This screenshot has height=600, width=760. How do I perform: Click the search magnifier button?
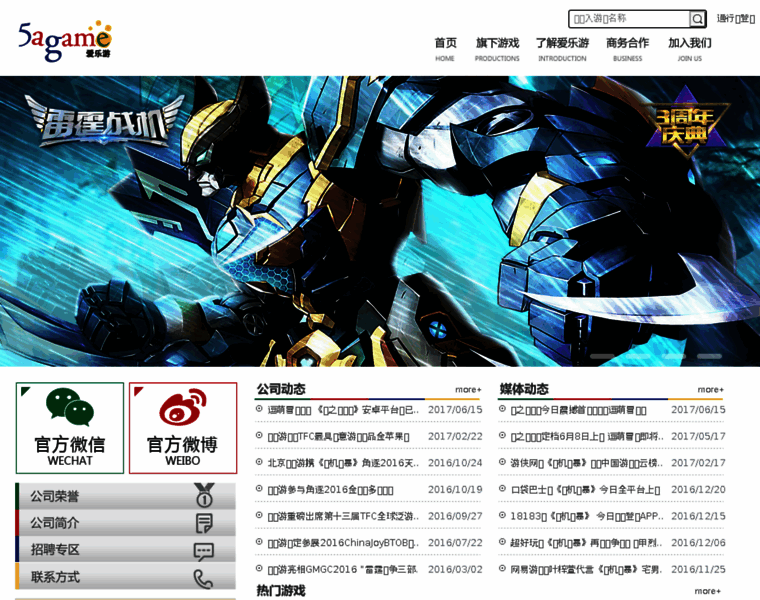[697, 19]
